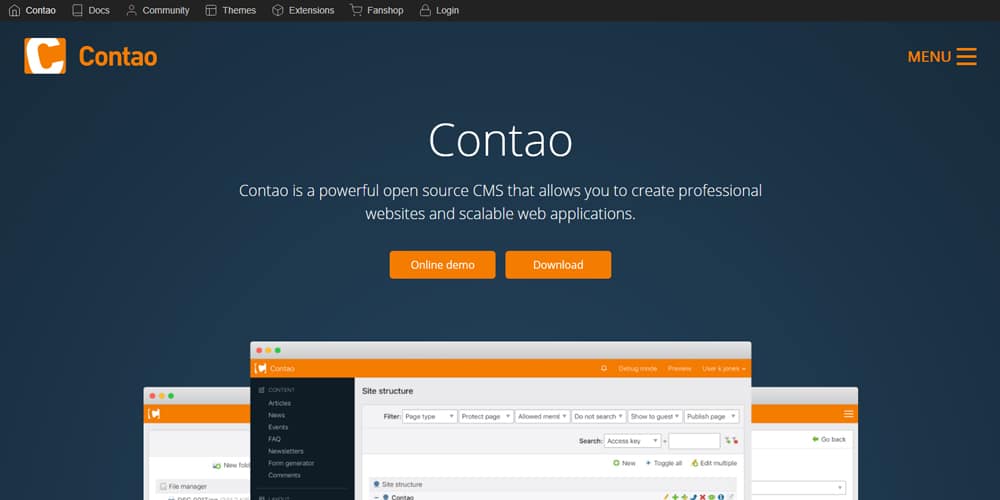1000x500 pixels.
Task: Open FAQ in backend sidebar
Action: tap(274, 439)
